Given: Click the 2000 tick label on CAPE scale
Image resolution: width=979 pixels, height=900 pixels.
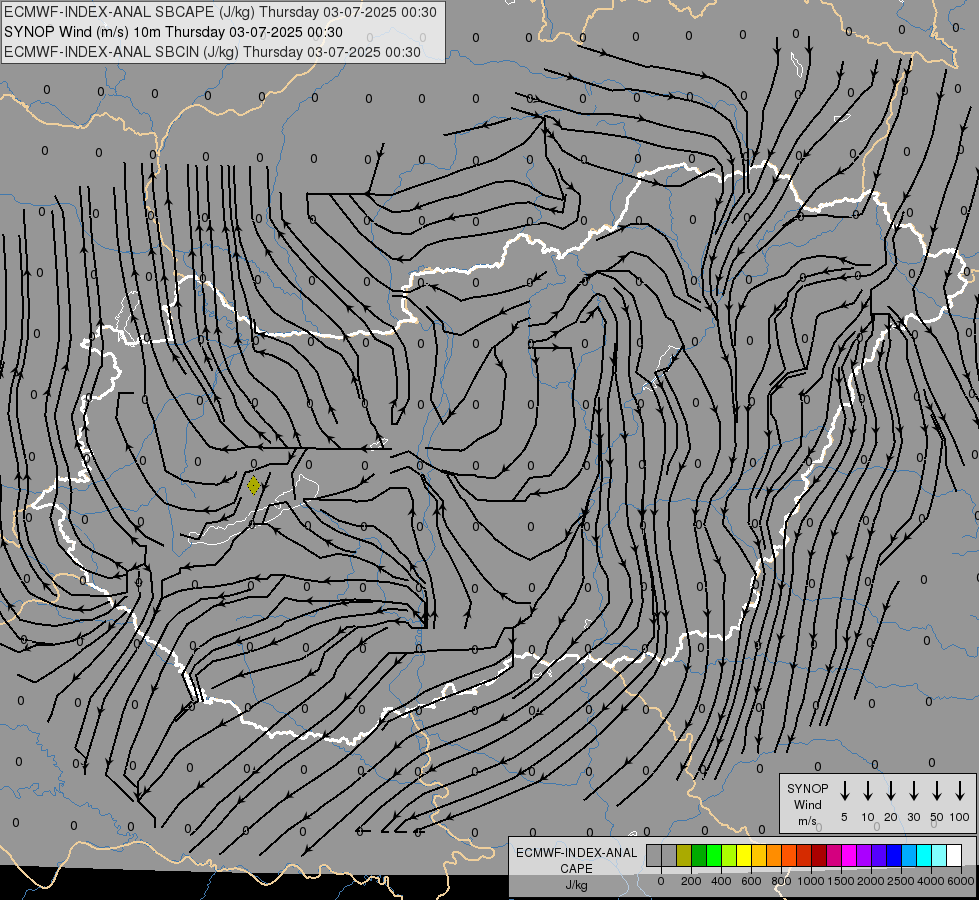Looking at the screenshot, I should pos(871,881).
